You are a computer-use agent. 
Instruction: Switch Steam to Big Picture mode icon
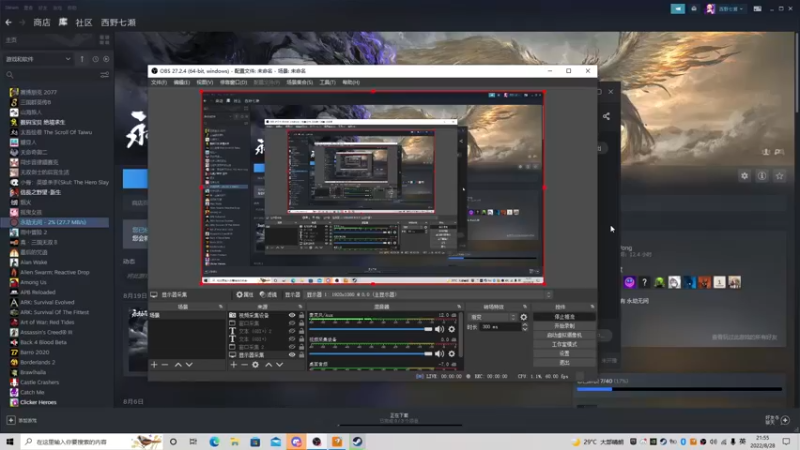coord(757,9)
